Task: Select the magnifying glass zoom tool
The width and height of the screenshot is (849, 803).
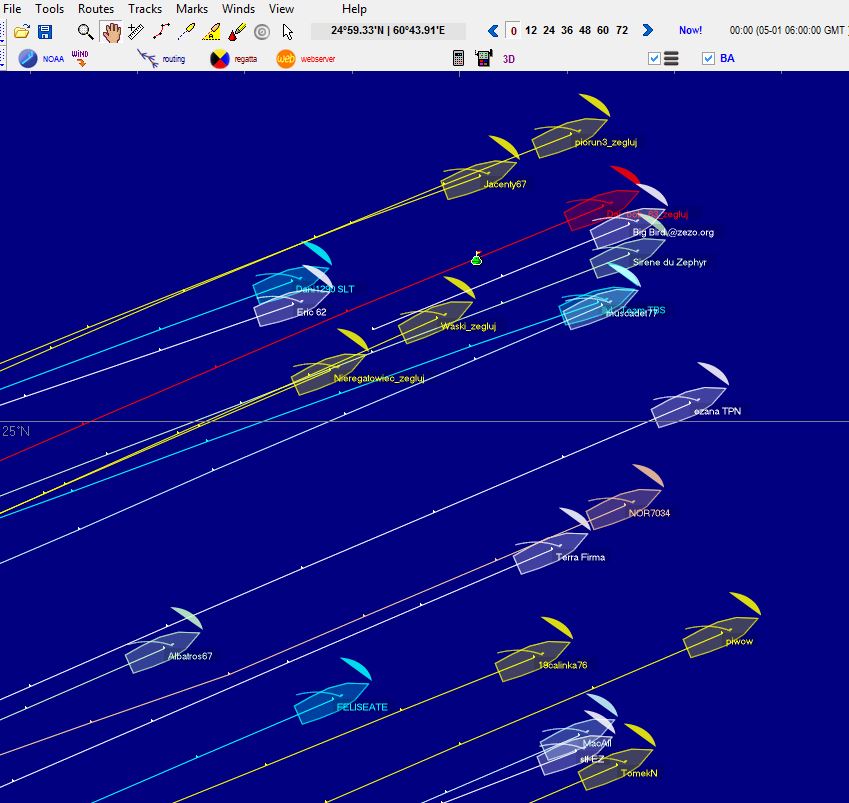Action: coord(86,32)
